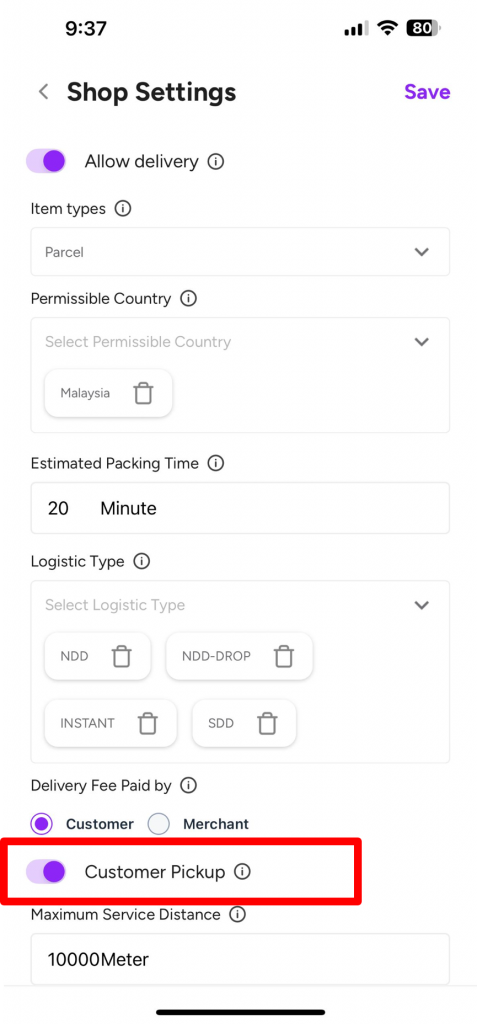Viewport: 477px width, 1024px height.
Task: Show info for Allow delivery
Action: (x=216, y=161)
